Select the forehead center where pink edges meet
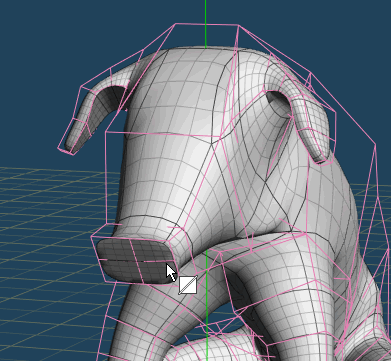391x361 pixels. [213, 143]
